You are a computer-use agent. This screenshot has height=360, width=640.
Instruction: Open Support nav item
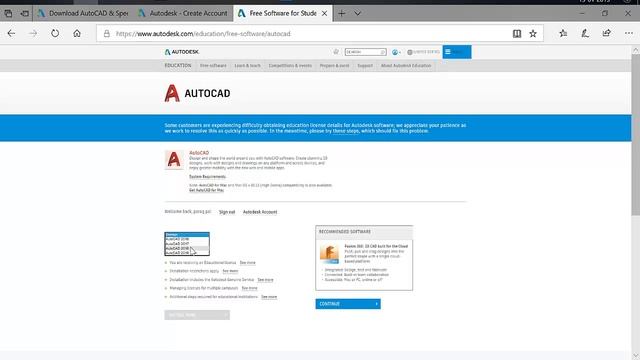click(x=365, y=65)
